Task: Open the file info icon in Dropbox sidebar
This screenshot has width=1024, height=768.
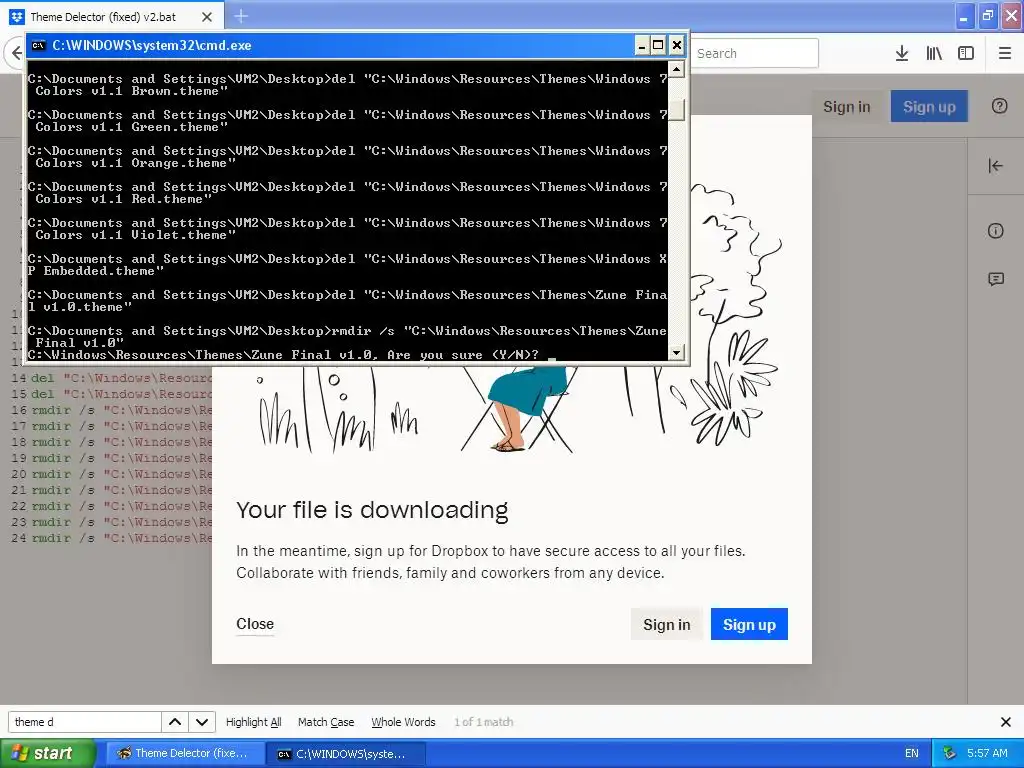Action: [995, 231]
